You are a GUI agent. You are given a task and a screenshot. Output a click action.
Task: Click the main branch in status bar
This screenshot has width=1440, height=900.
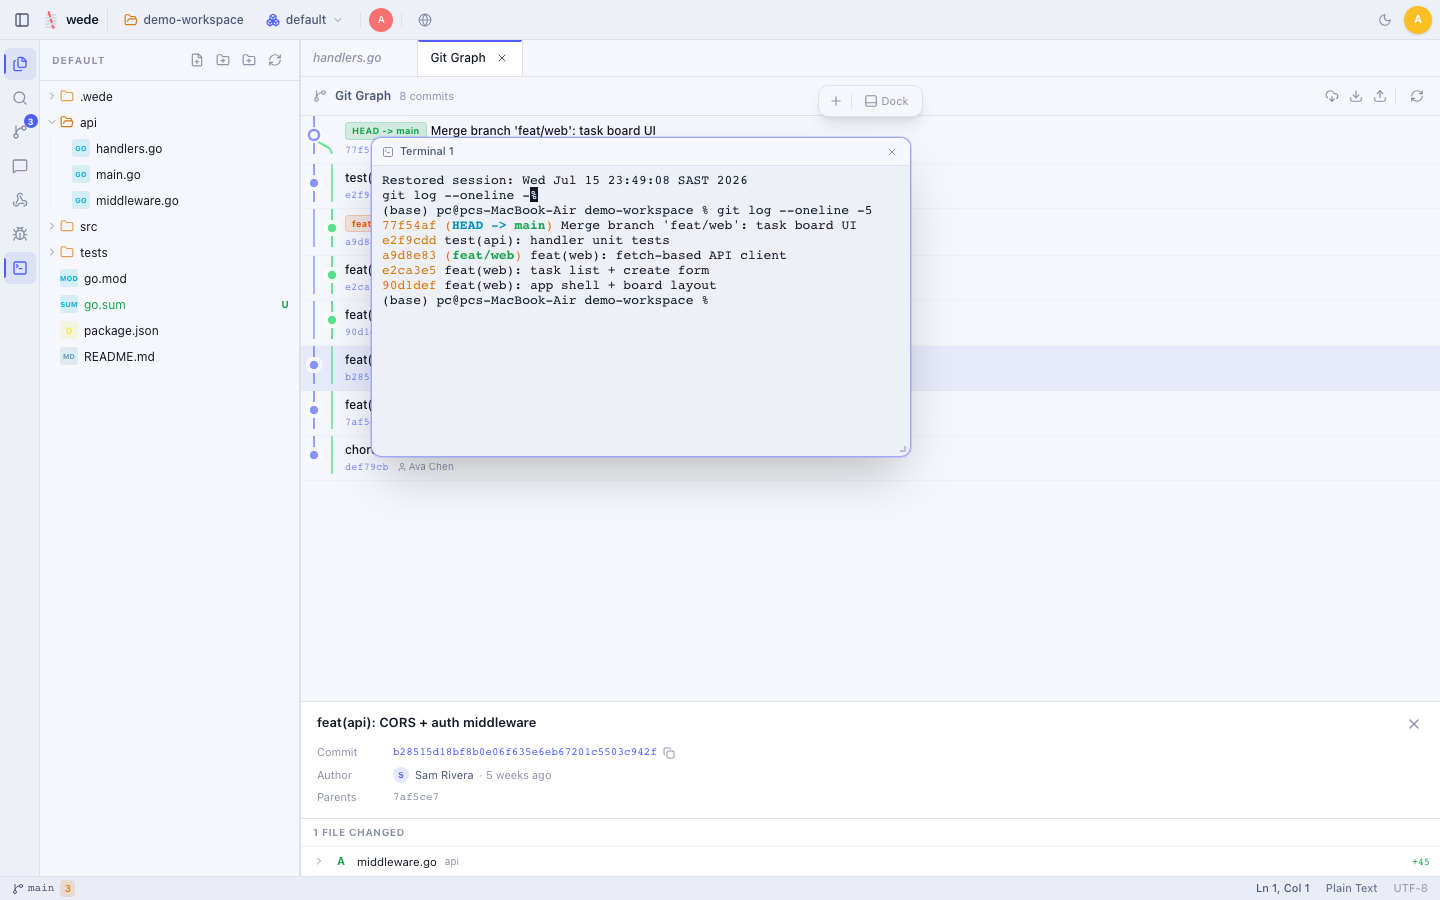click(x=33, y=888)
